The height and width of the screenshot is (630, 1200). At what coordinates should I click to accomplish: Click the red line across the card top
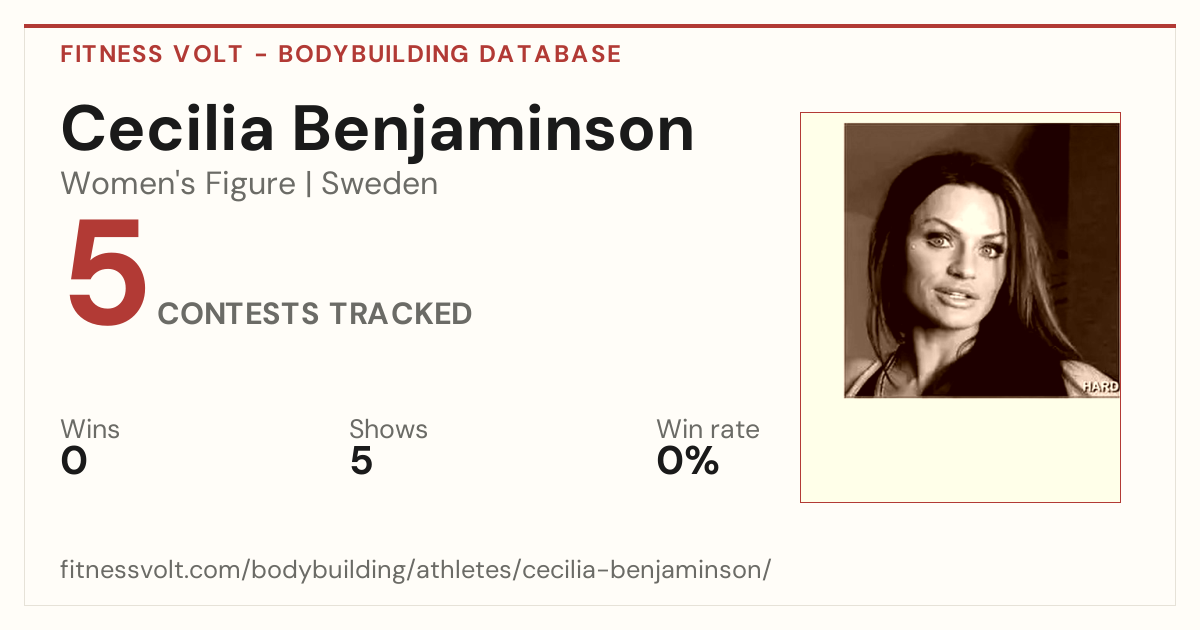pos(600,26)
